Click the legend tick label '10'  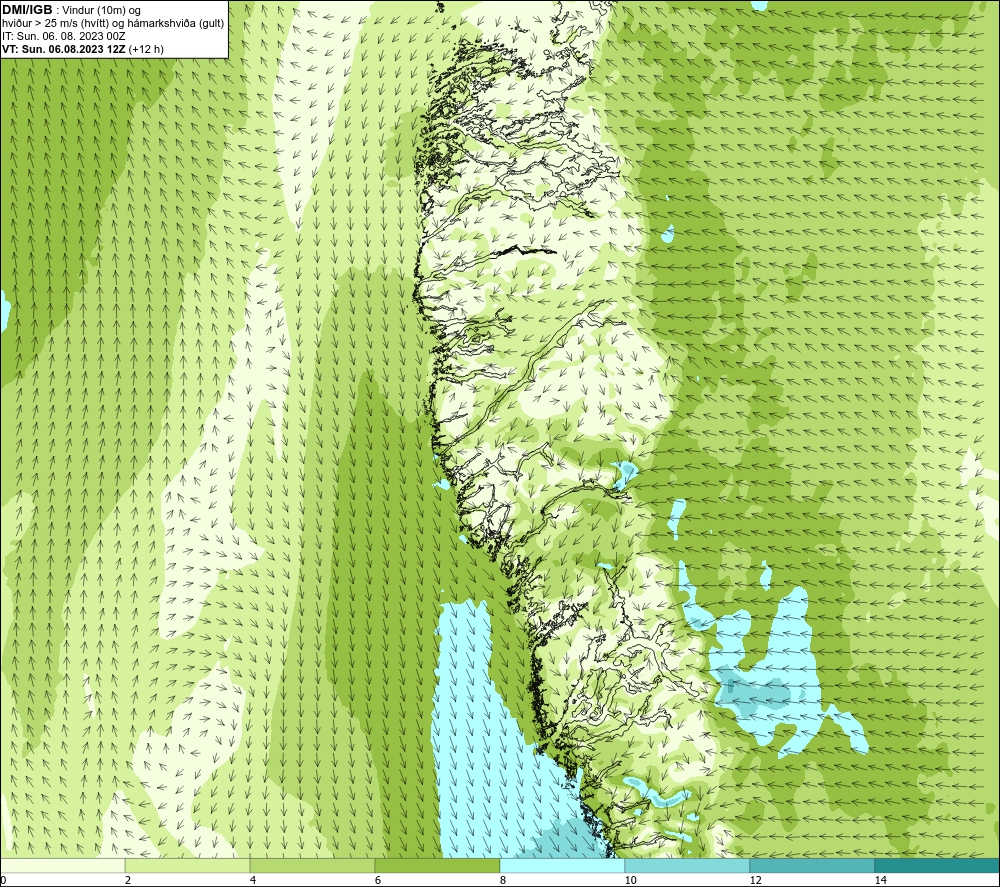[630, 881]
